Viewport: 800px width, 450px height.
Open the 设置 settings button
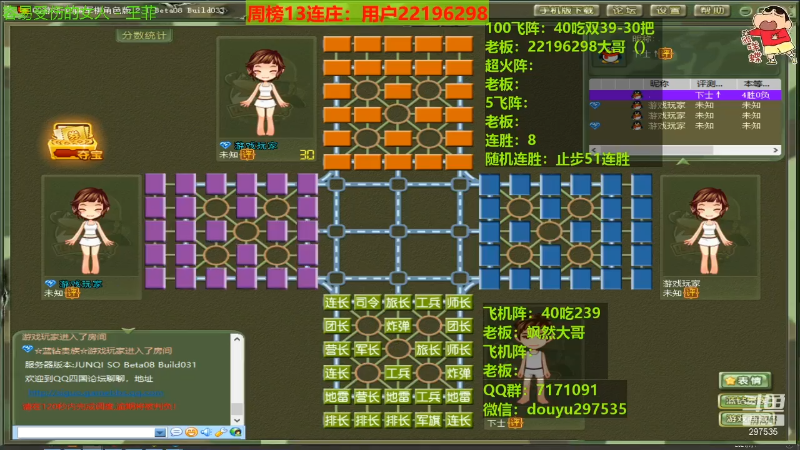668,10
